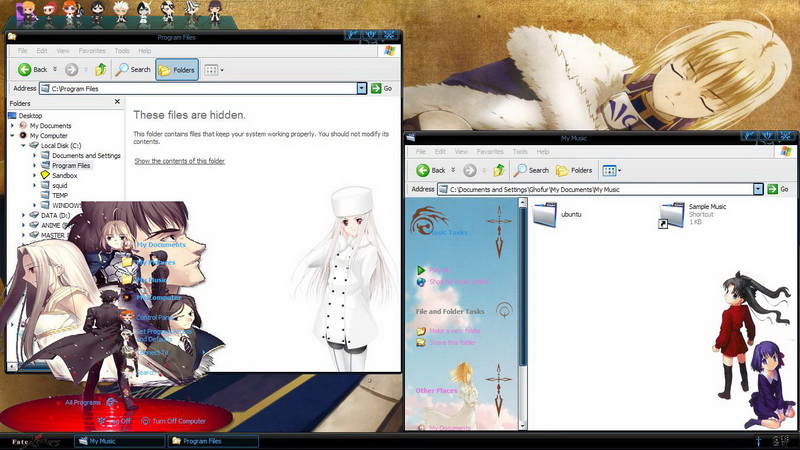This screenshot has width=800, height=450.
Task: Click Make a new folder link
Action: (455, 331)
